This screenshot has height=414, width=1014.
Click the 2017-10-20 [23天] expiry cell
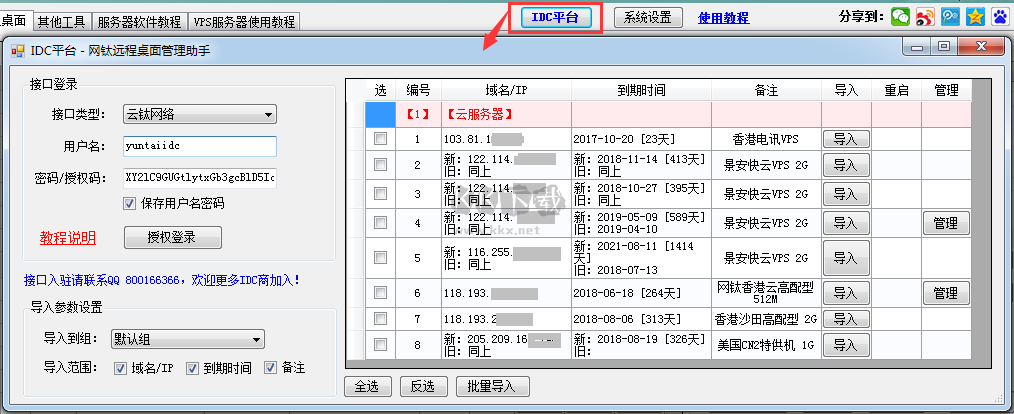[x=642, y=138]
